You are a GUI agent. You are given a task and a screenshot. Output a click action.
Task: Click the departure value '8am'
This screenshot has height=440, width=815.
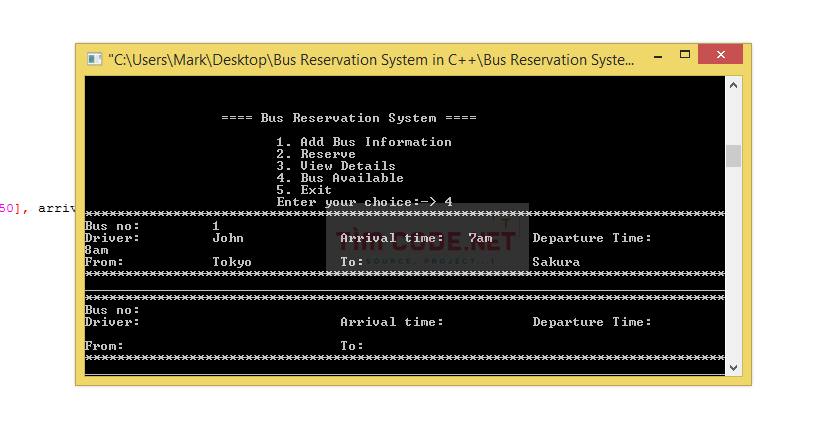pos(97,250)
